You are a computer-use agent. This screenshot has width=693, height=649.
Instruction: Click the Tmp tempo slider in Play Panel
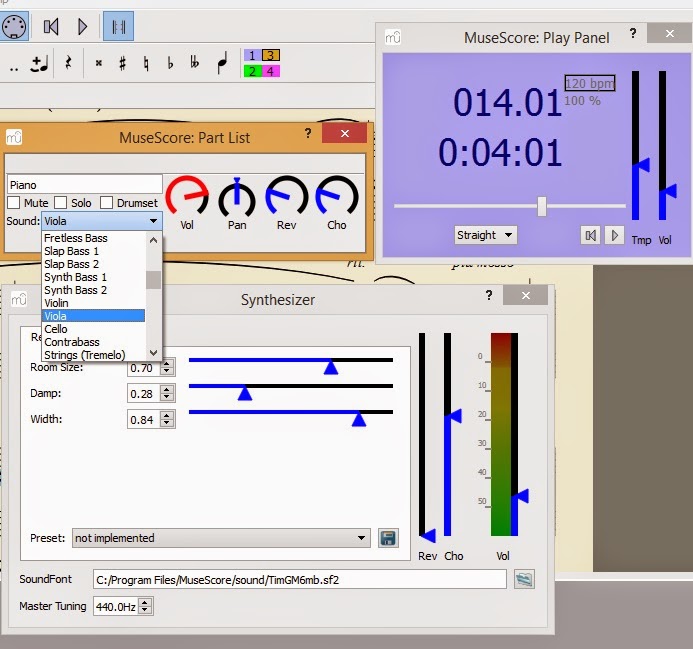638,146
